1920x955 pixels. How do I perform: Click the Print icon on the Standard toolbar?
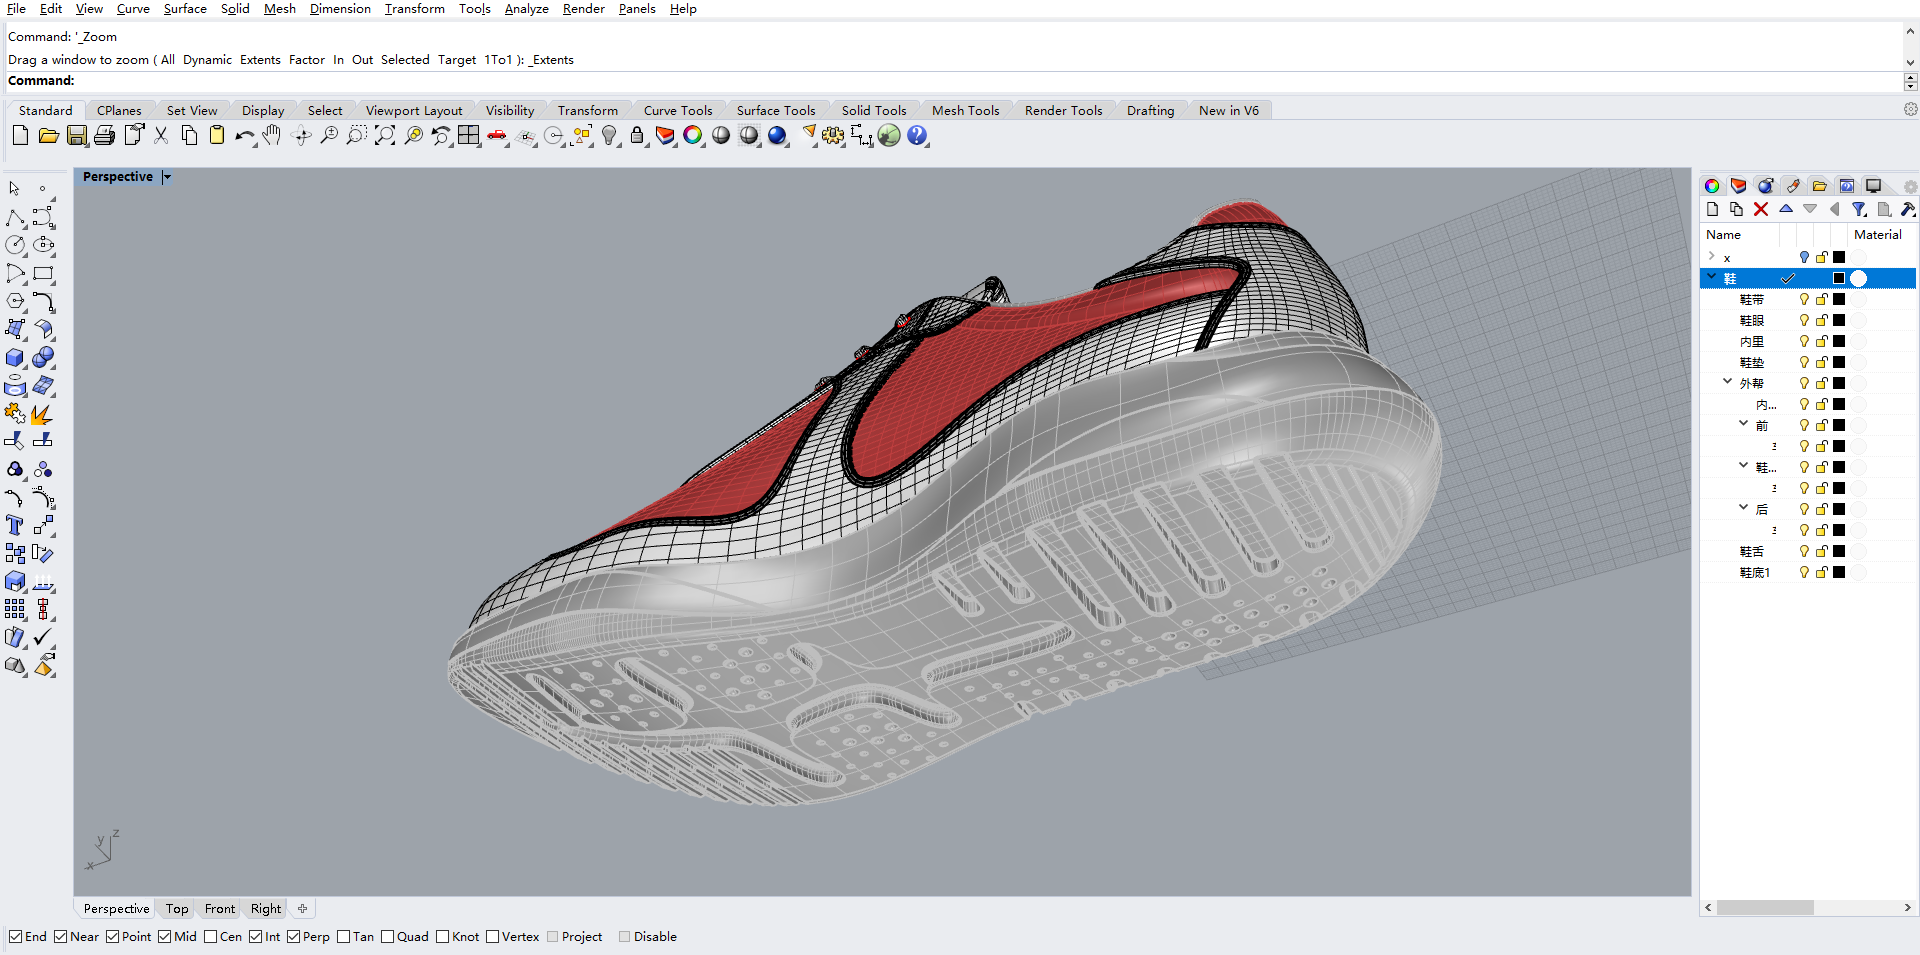[104, 136]
